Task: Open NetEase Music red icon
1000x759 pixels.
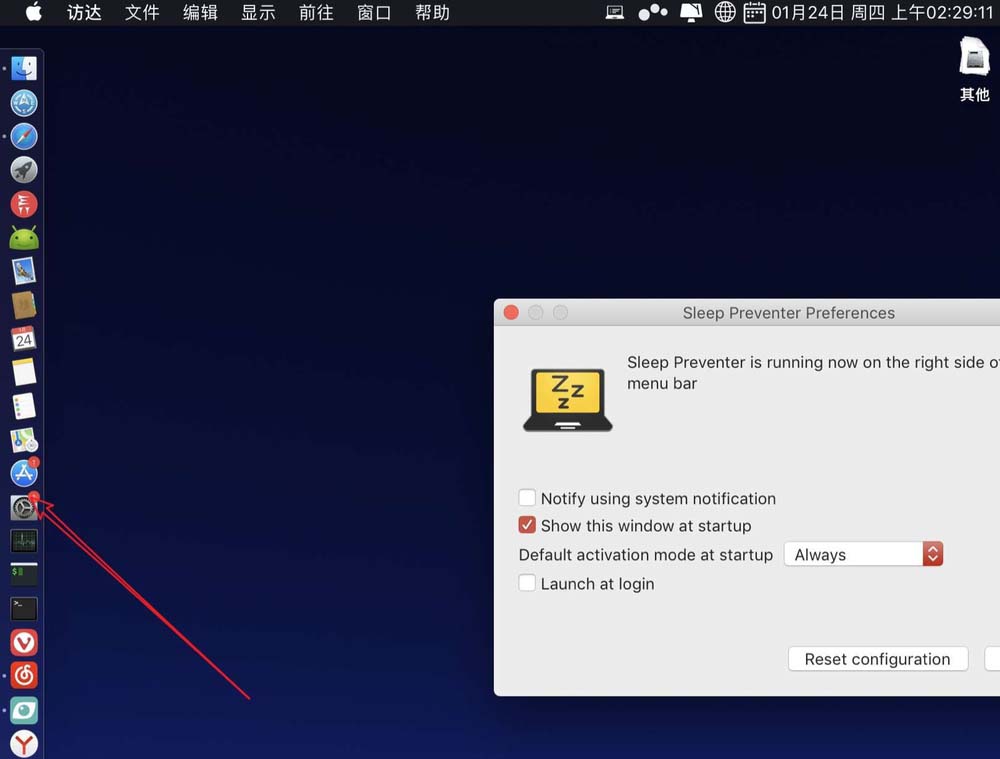Action: coord(24,675)
